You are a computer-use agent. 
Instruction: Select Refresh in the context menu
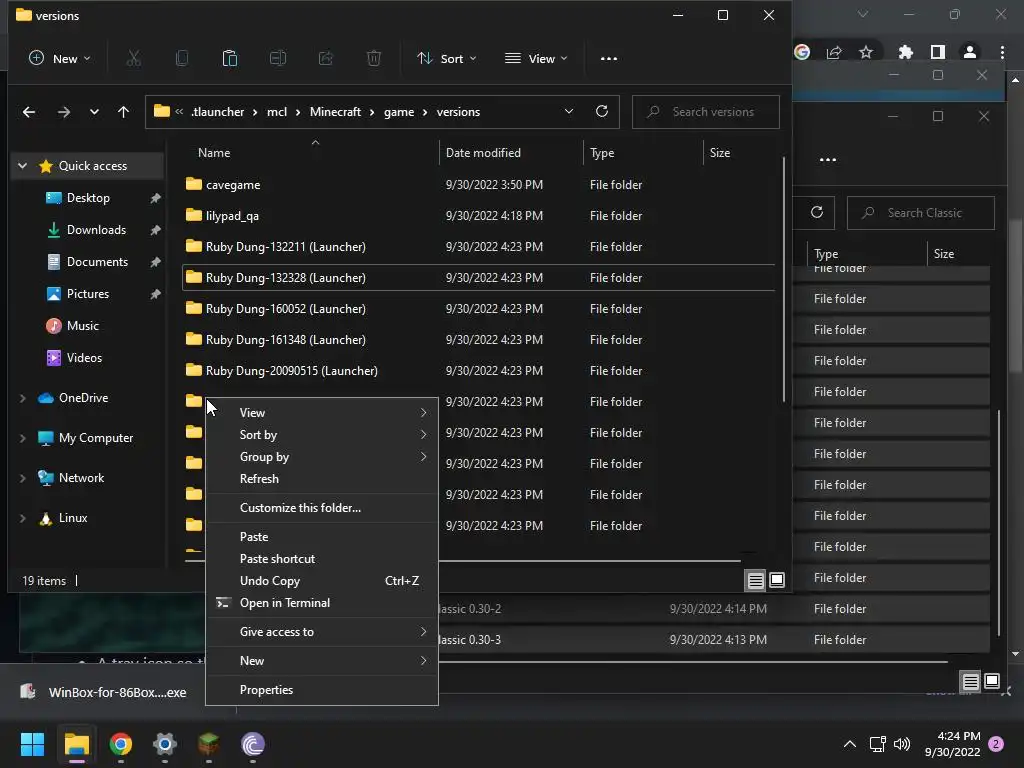click(322, 479)
